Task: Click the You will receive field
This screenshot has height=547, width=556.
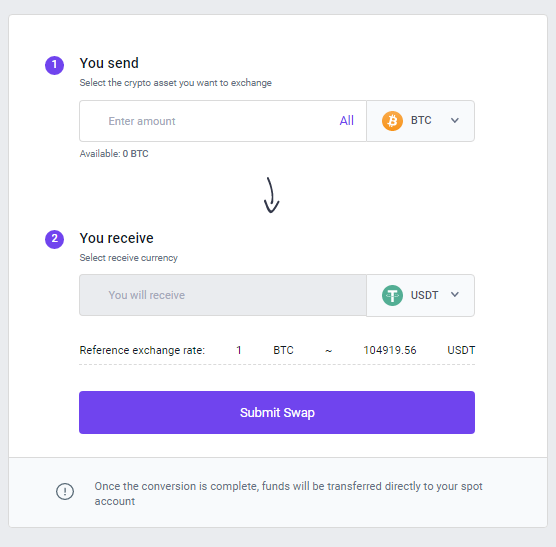Action: click(x=223, y=295)
